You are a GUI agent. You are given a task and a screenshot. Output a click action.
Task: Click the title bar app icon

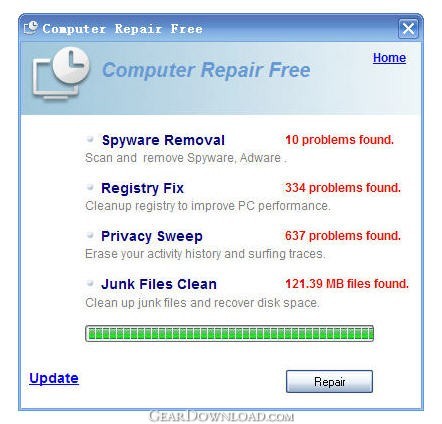pyautogui.click(x=31, y=28)
